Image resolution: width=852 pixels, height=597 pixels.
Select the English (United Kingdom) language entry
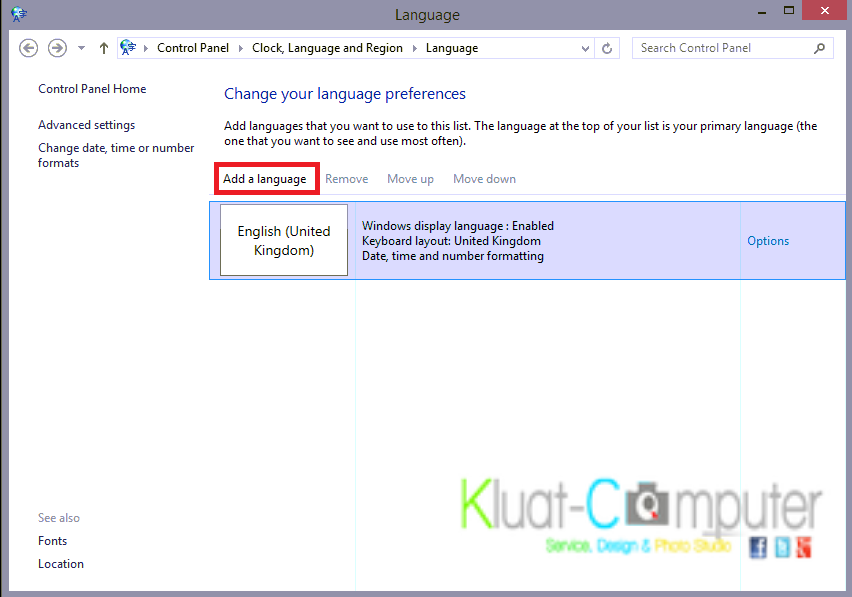coord(284,240)
